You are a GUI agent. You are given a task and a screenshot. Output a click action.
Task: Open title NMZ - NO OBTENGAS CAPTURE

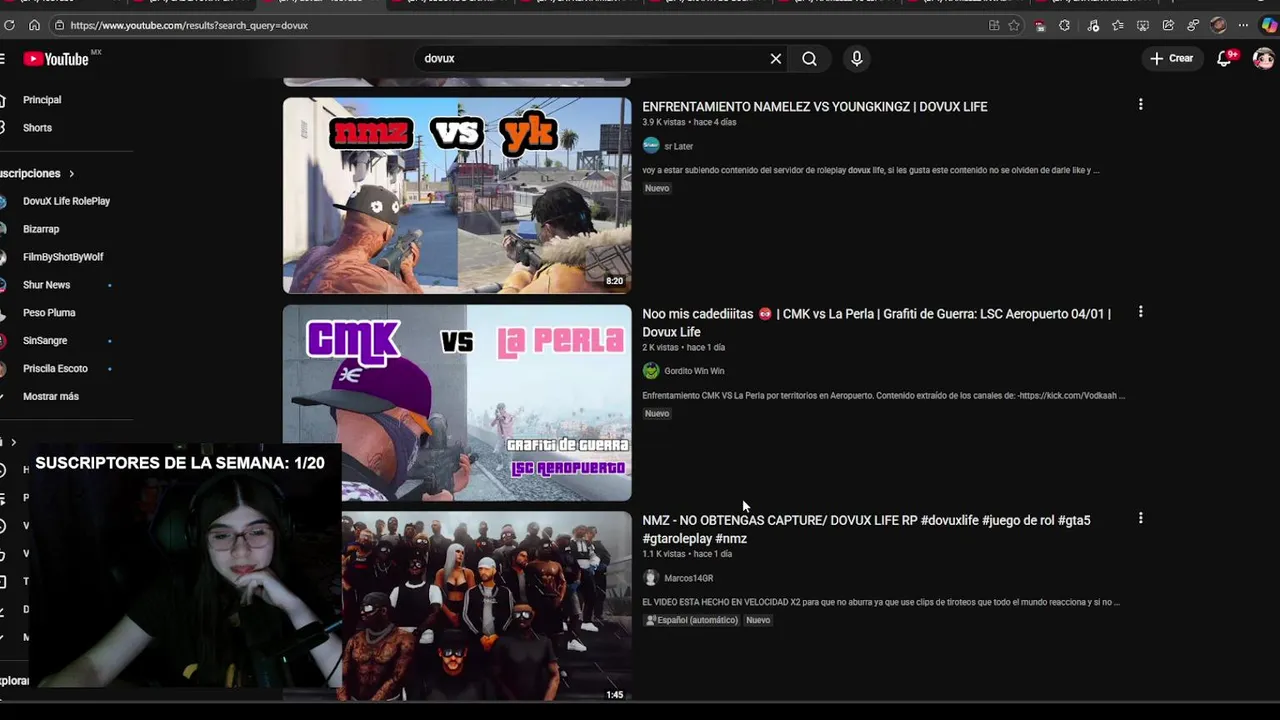coord(866,529)
